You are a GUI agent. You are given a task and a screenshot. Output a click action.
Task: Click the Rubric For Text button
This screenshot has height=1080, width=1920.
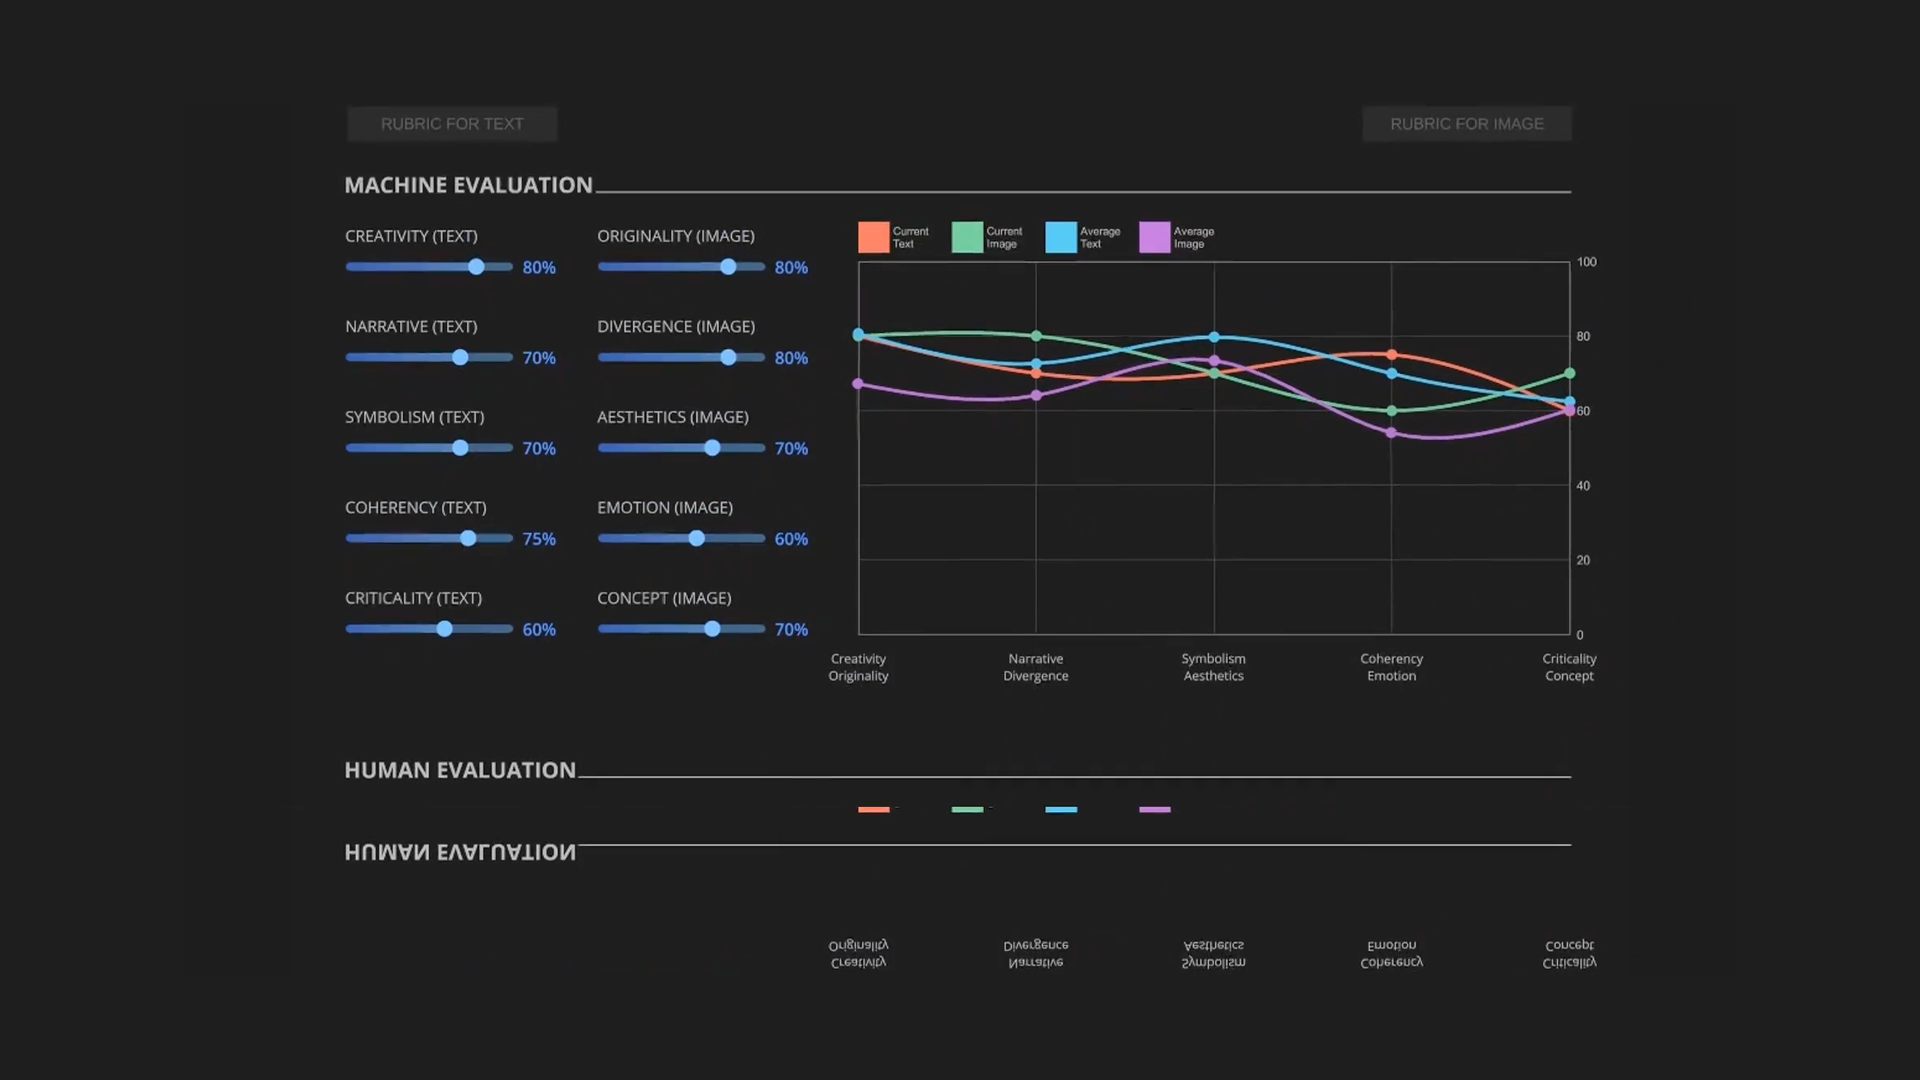tap(452, 124)
